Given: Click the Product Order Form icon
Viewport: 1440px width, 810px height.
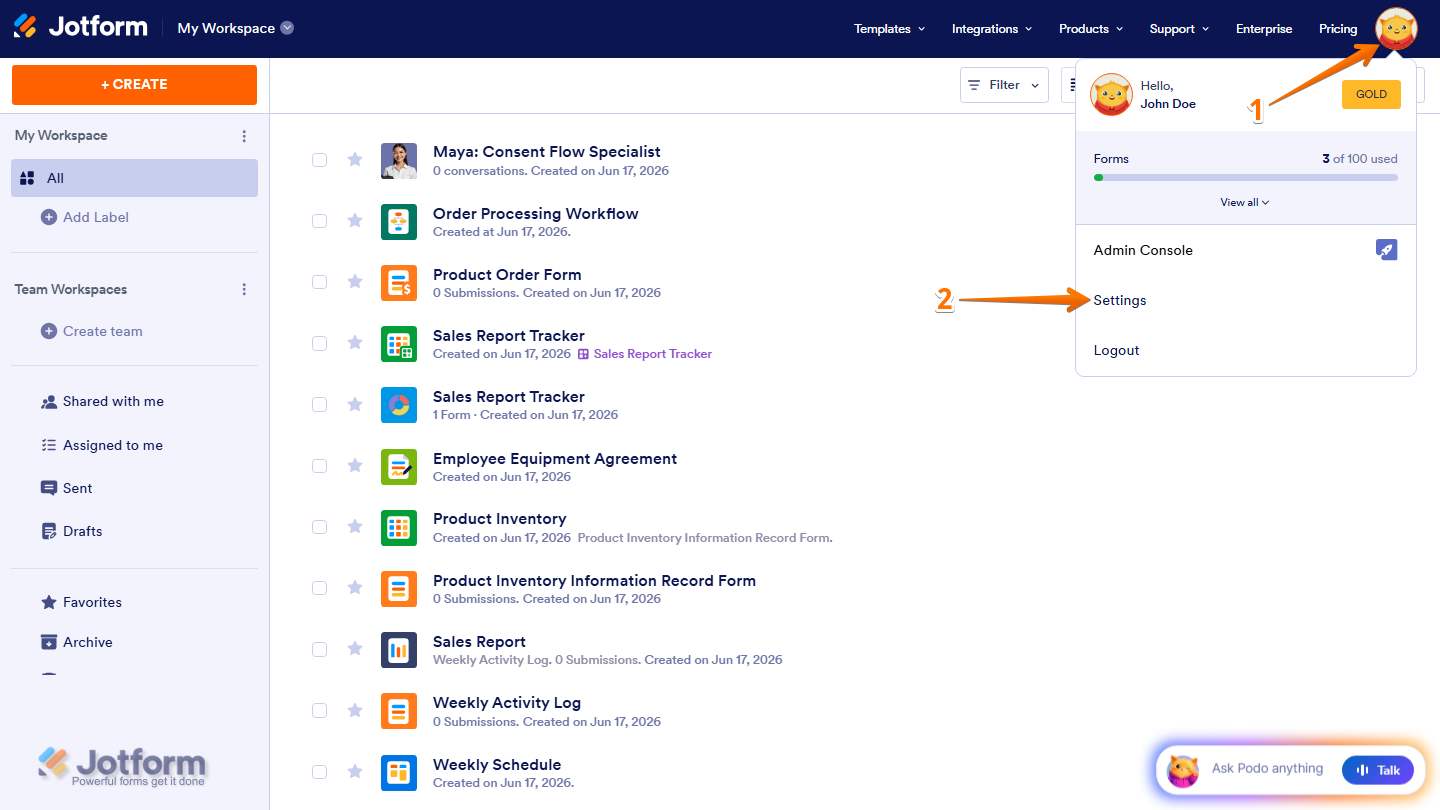Looking at the screenshot, I should pyautogui.click(x=399, y=282).
